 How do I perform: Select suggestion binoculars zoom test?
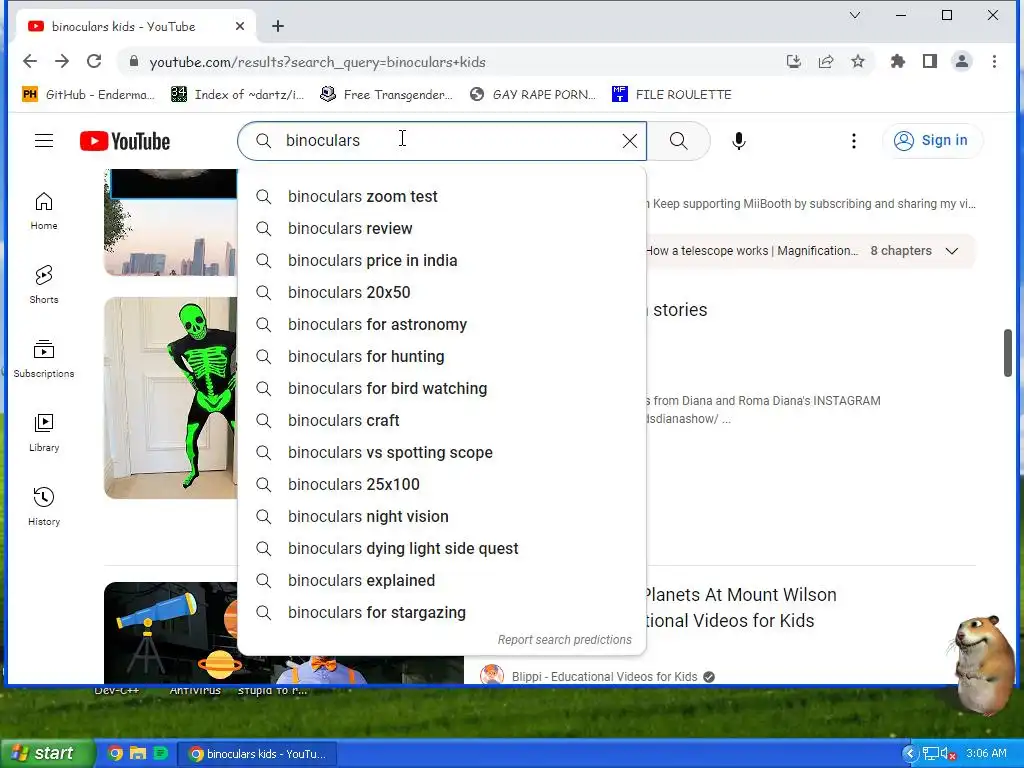442,197
